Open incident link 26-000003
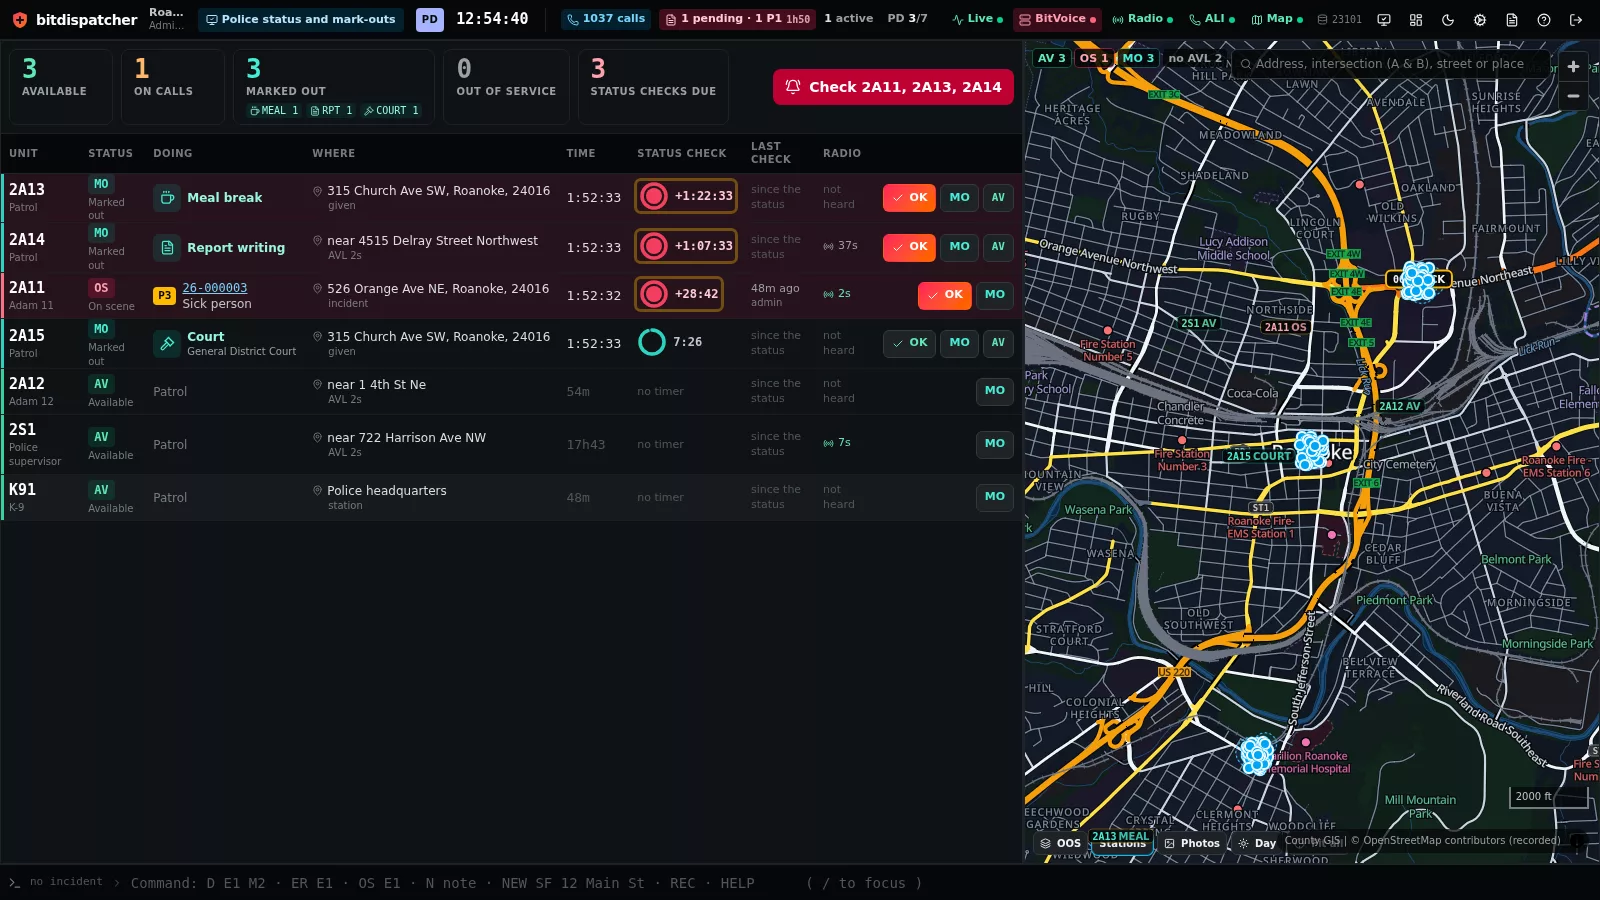This screenshot has width=1600, height=900. click(x=215, y=288)
